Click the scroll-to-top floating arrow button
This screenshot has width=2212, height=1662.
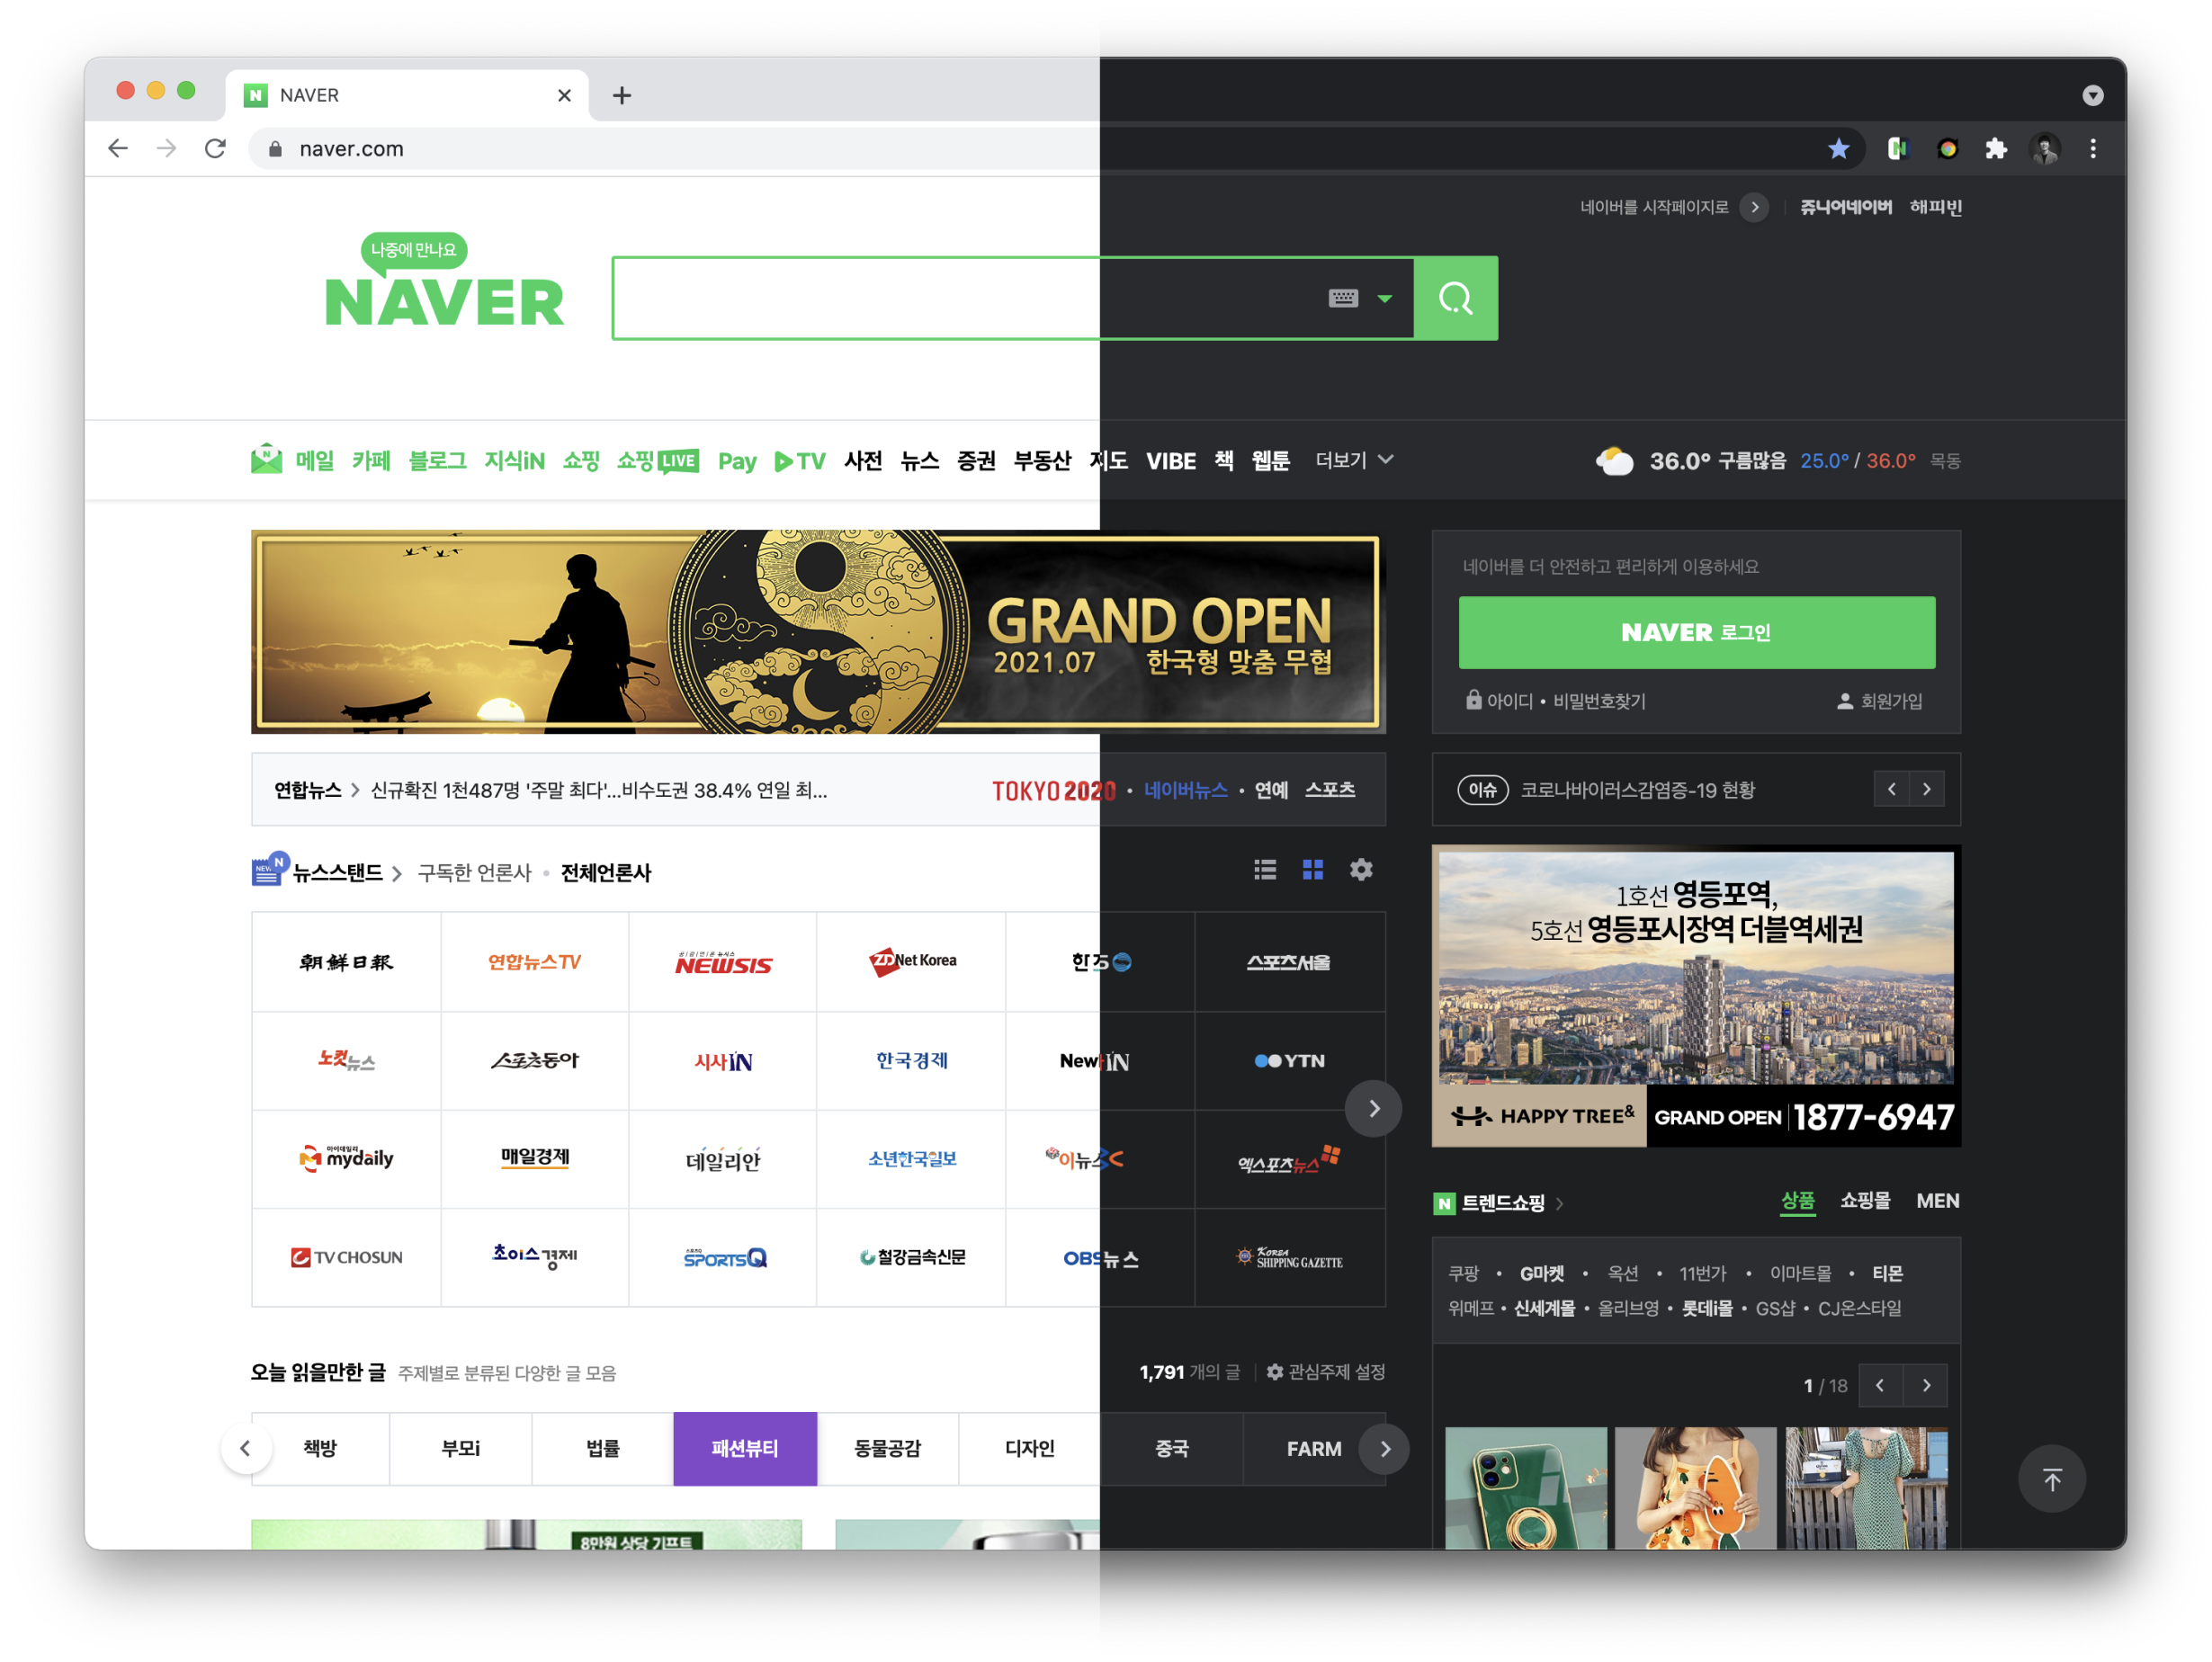[2052, 1479]
